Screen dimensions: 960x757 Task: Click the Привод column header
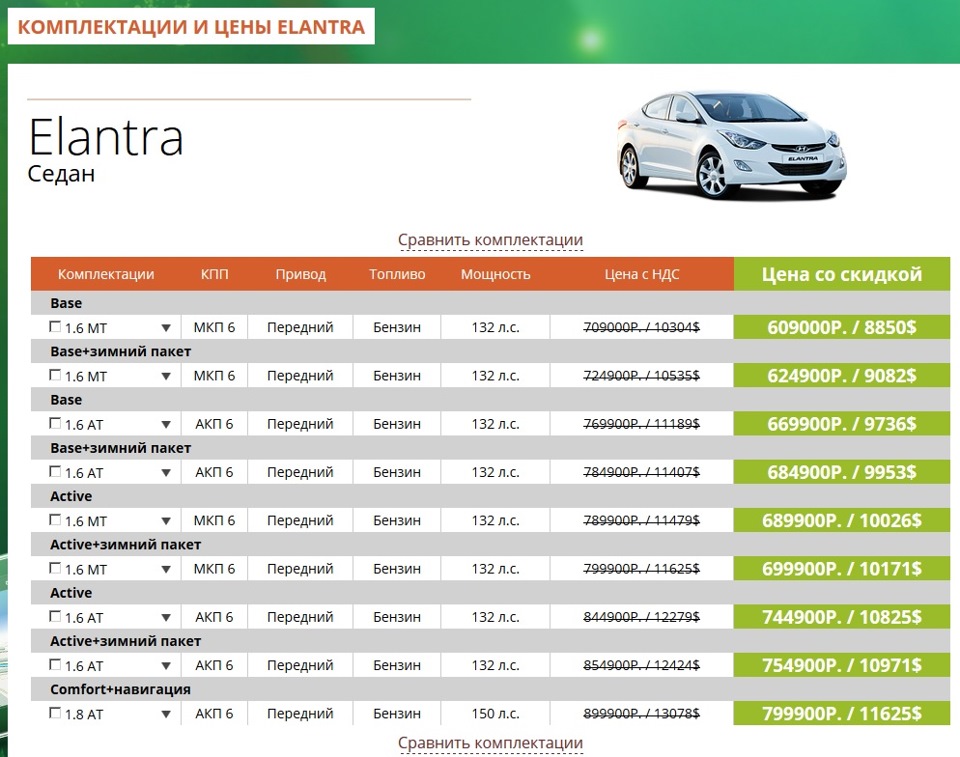(301, 274)
